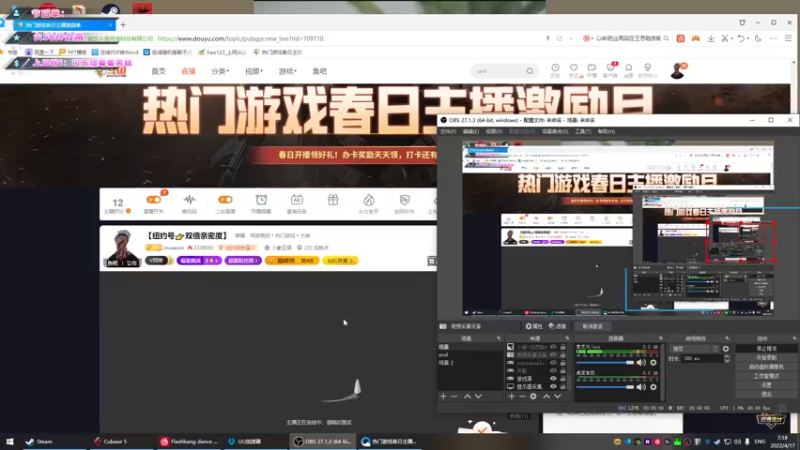Expand the 游戏 dropdown in Douyu navigation

coord(287,71)
